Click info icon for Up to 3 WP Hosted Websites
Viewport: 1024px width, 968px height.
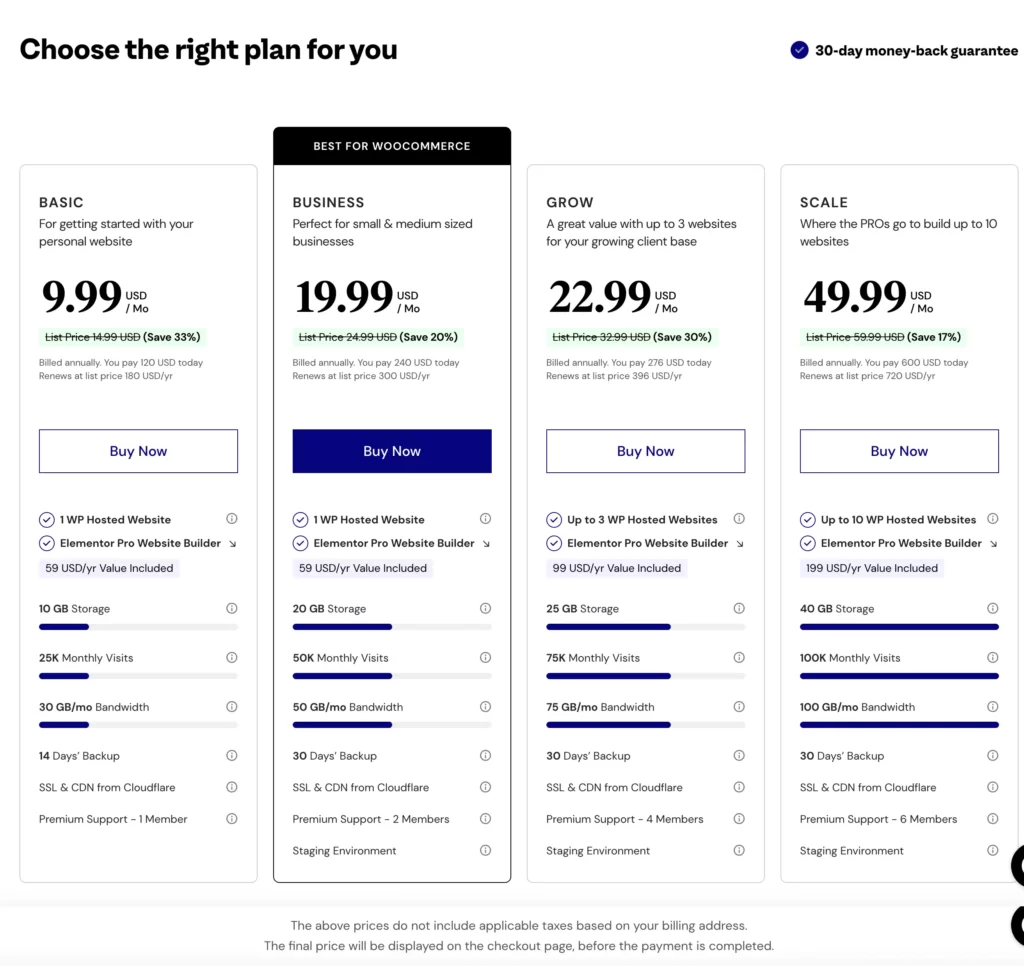[x=739, y=519]
